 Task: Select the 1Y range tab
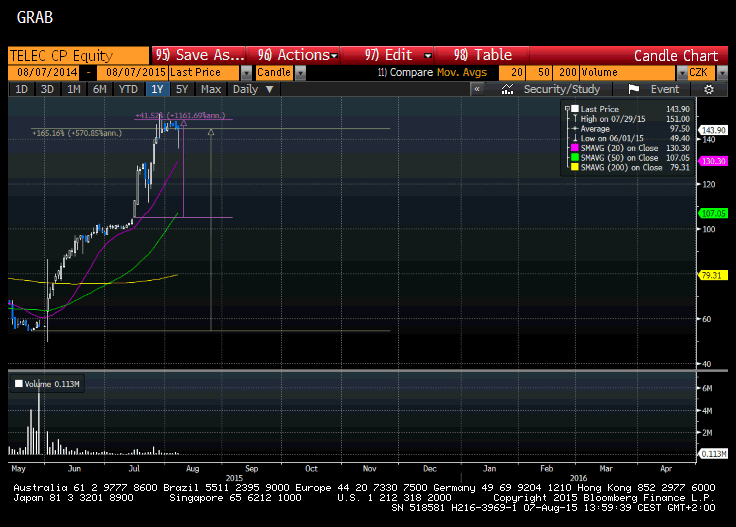coord(157,89)
